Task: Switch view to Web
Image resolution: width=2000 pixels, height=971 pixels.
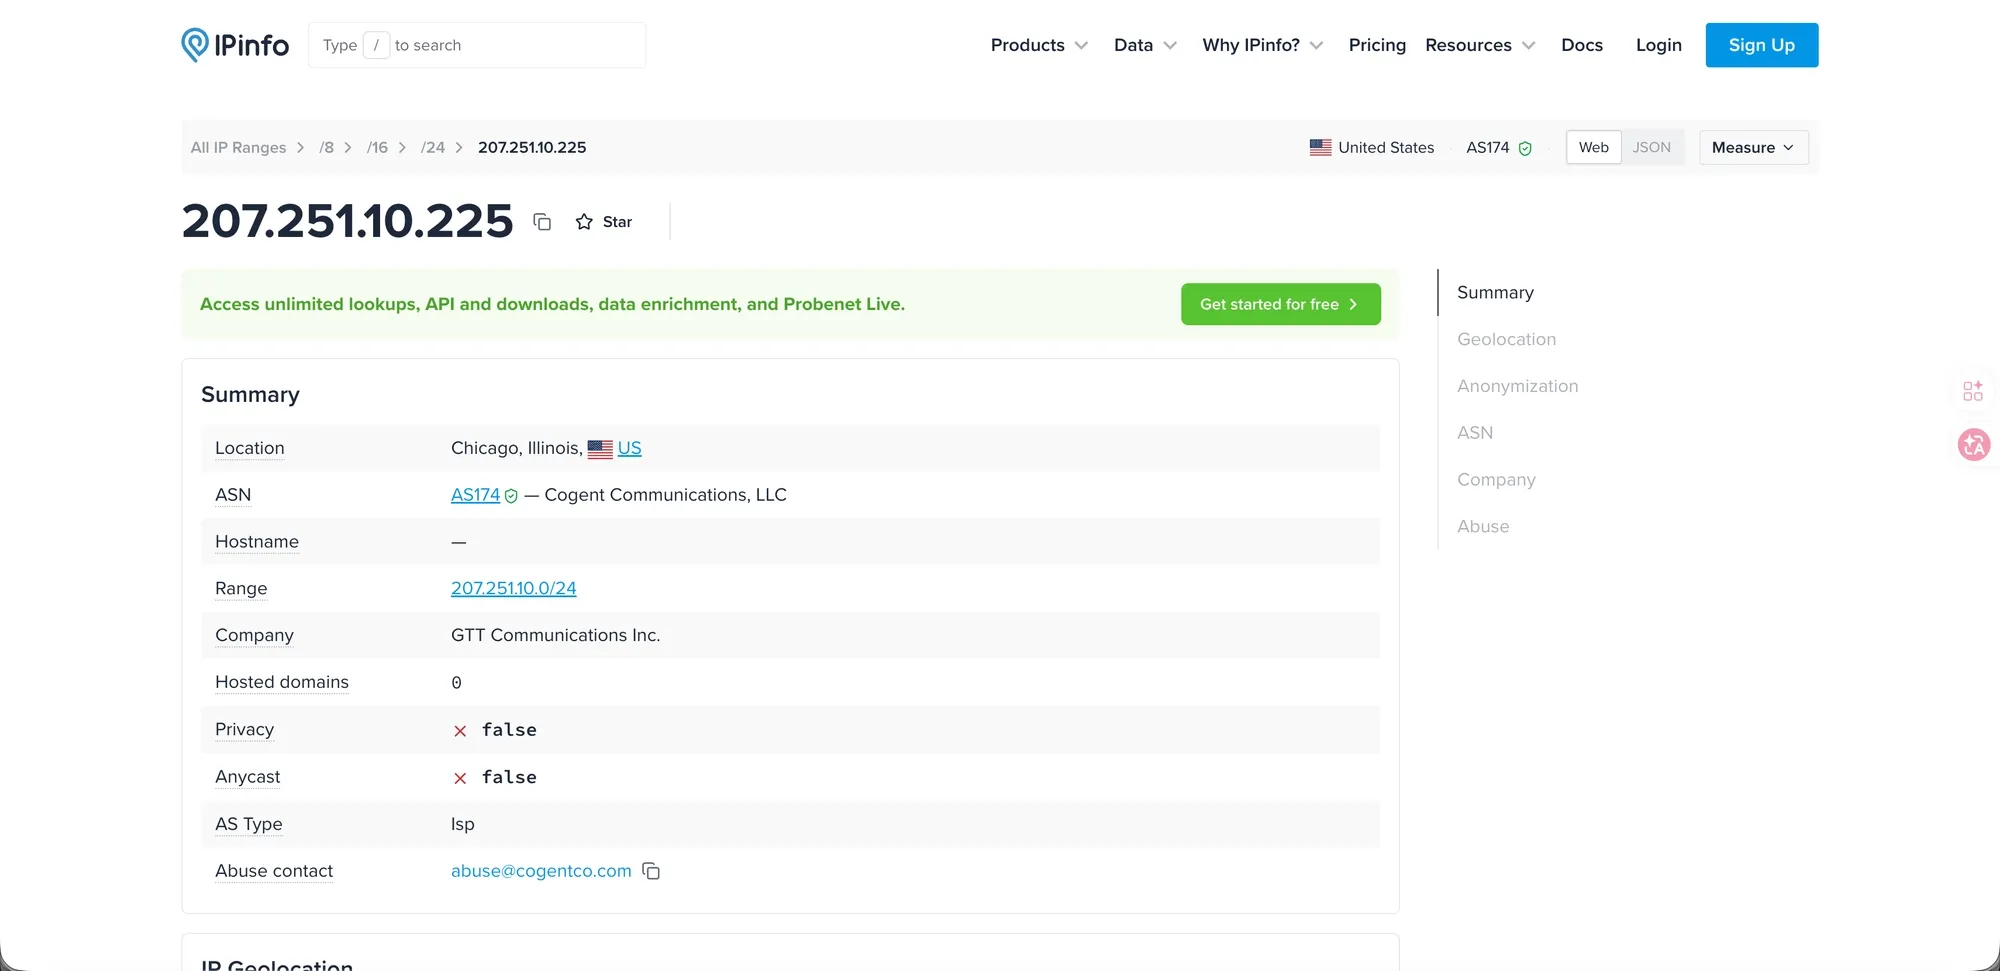Action: 1593,147
